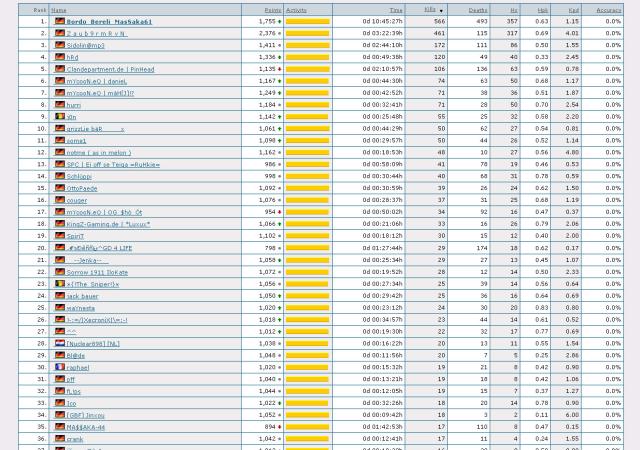Click the activity bar for rank 1 player

click(x=307, y=21)
